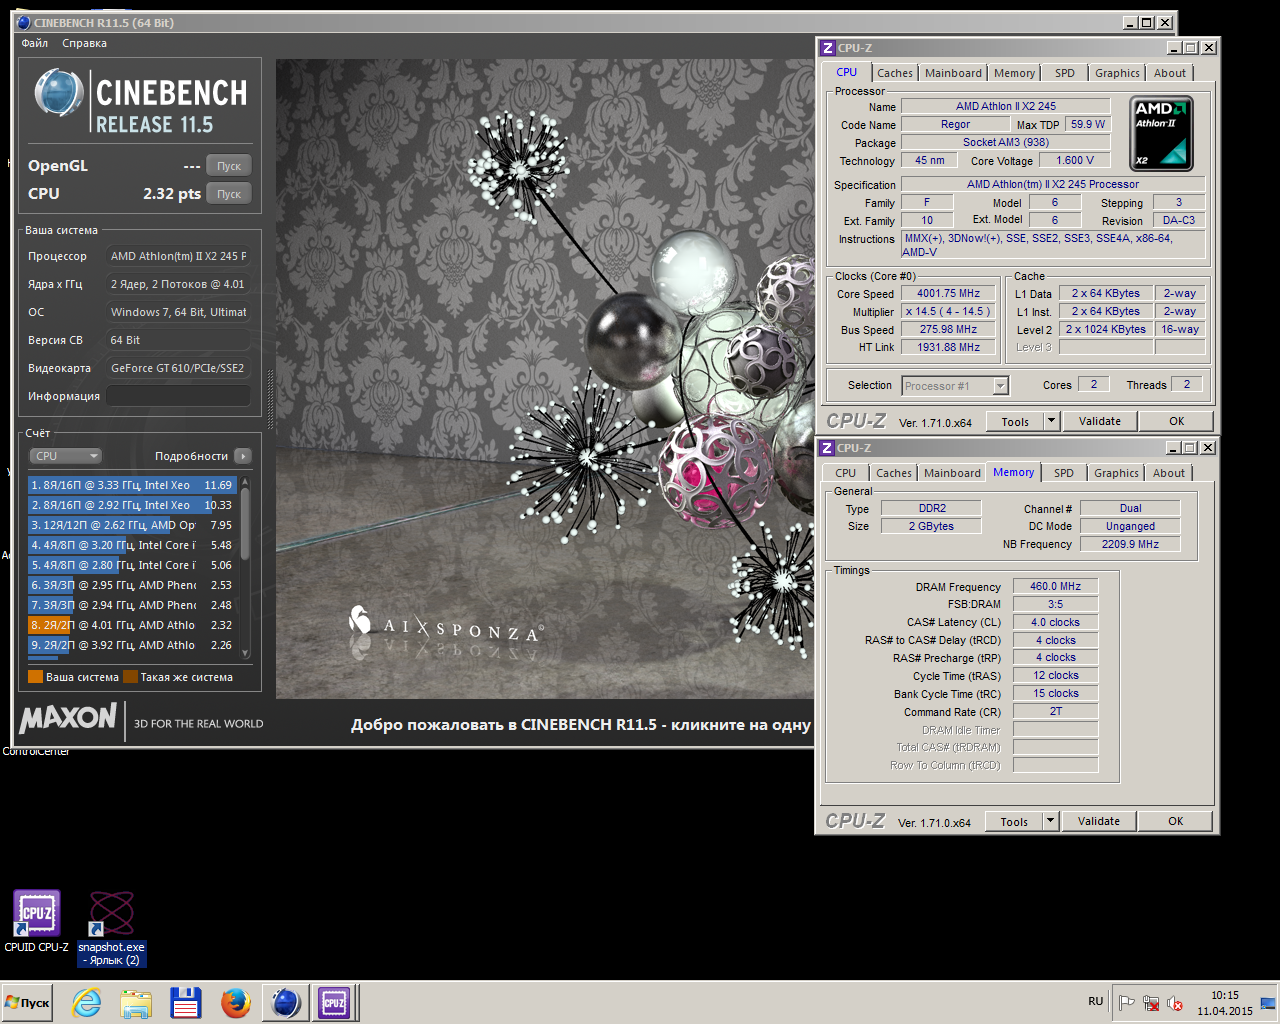Click the orange 'Ваша система' legend swatch
The height and width of the screenshot is (1024, 1280).
click(x=35, y=677)
